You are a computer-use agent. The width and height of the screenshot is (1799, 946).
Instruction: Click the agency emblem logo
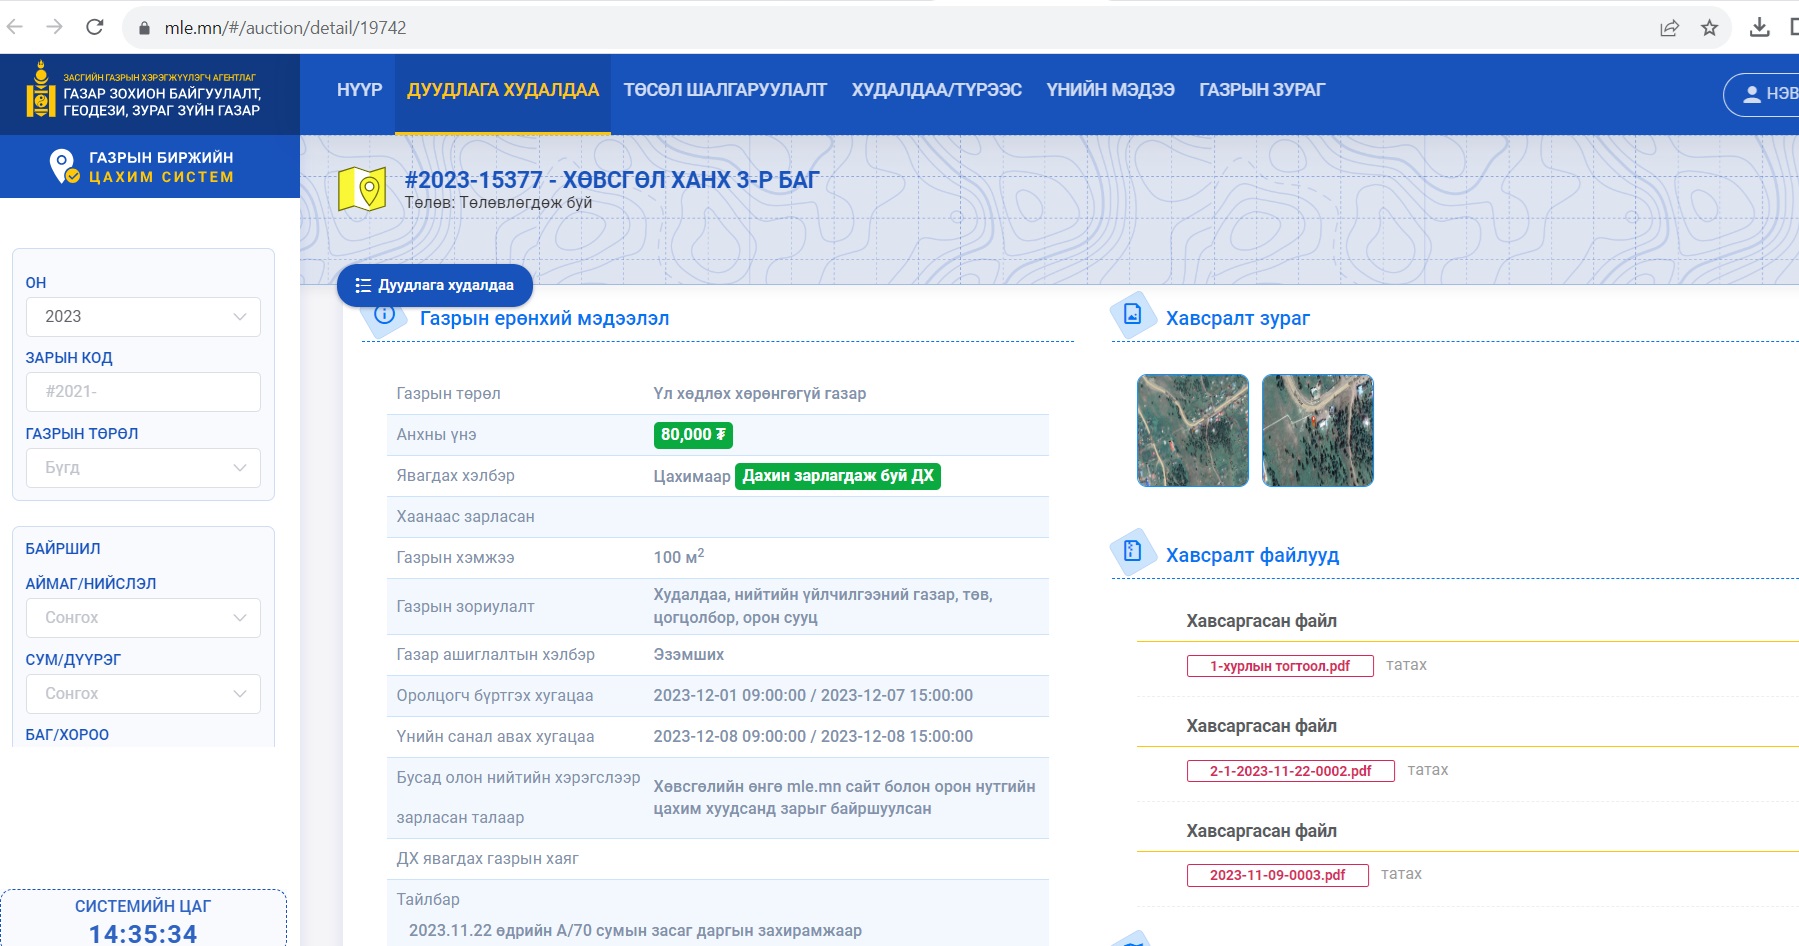click(x=41, y=90)
